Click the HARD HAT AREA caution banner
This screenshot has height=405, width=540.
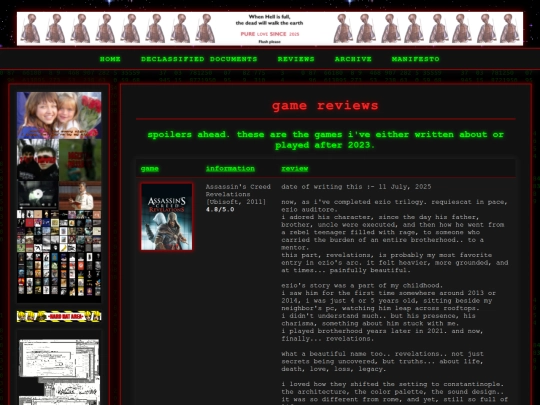click(59, 316)
